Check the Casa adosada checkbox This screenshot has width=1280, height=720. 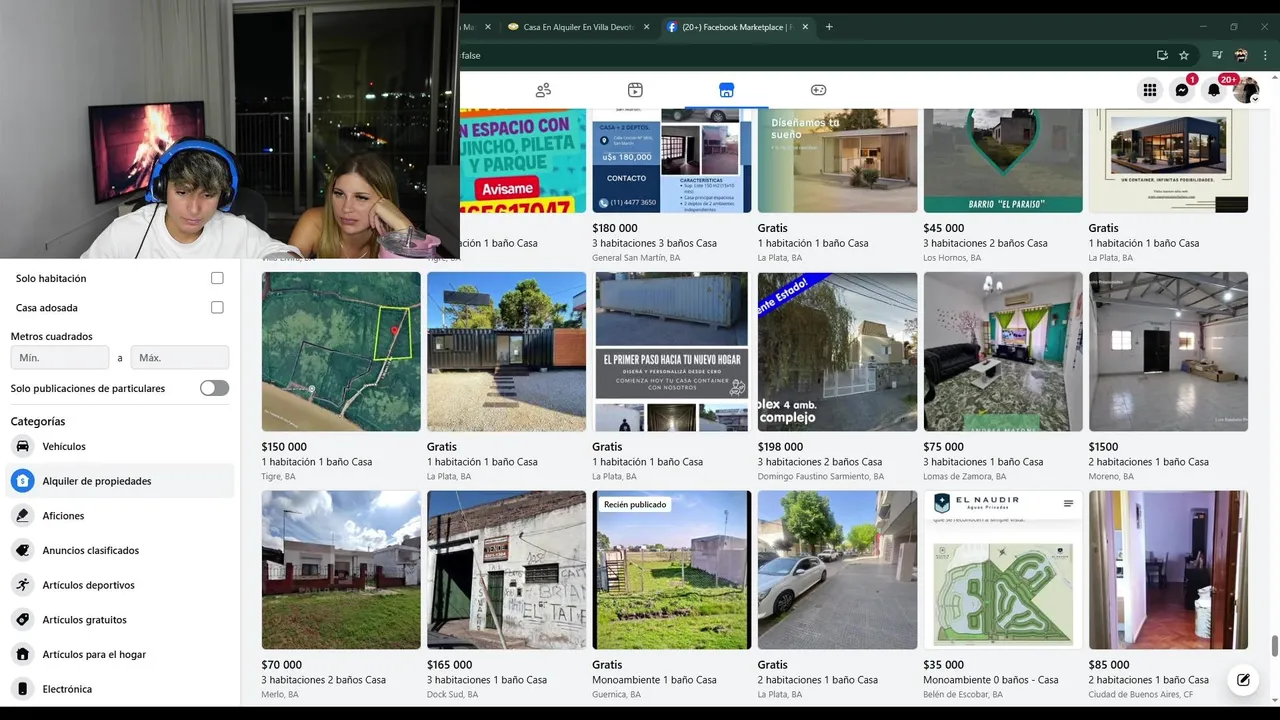click(217, 308)
